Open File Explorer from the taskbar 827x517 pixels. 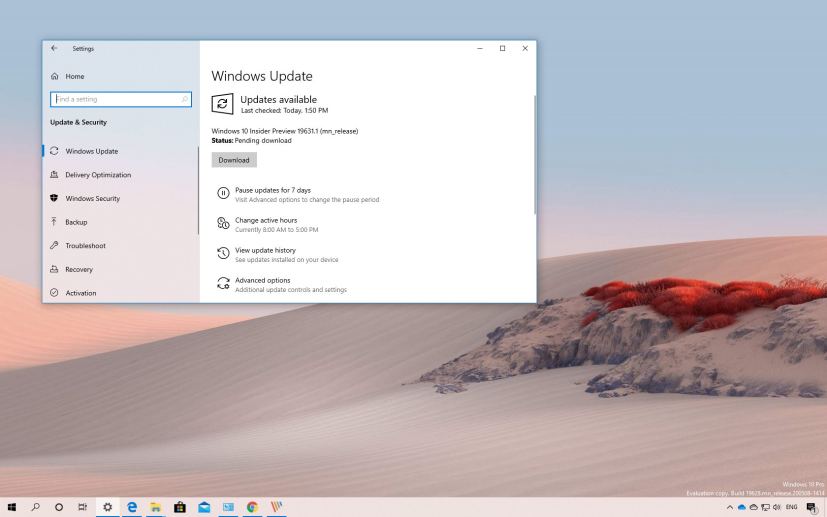(156, 507)
